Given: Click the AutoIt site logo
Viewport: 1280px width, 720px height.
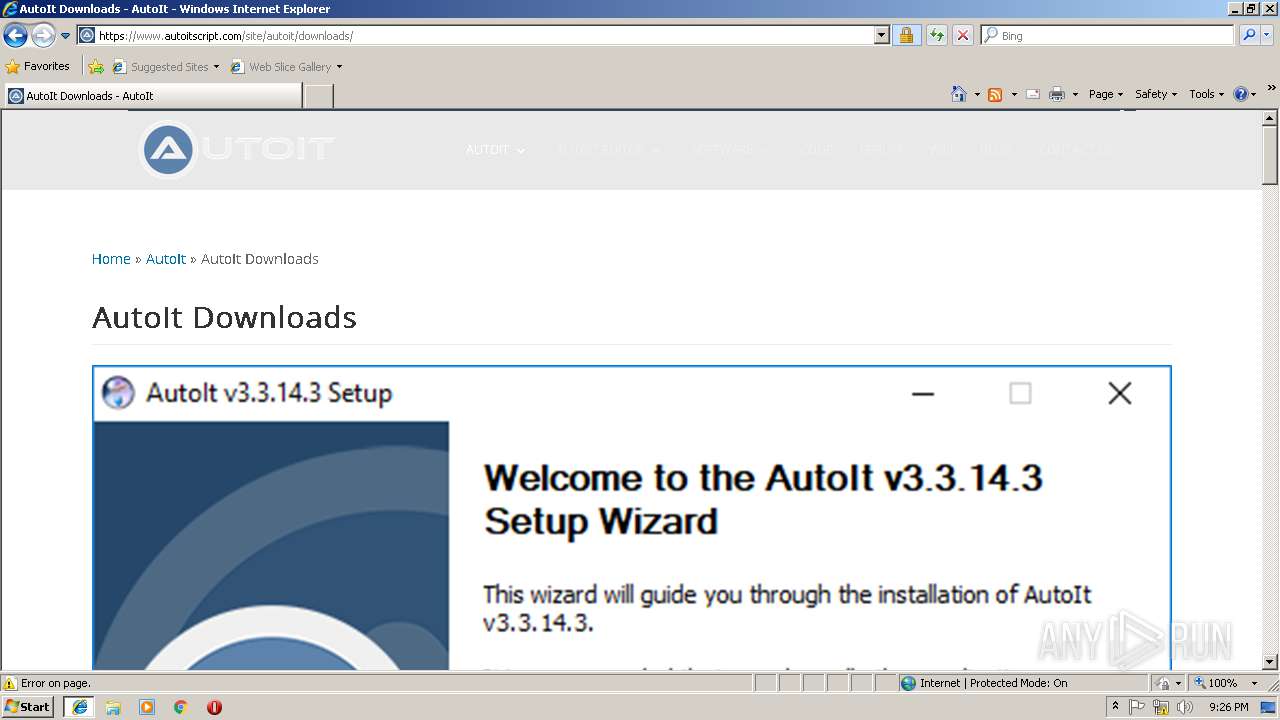Looking at the screenshot, I should click(x=237, y=150).
